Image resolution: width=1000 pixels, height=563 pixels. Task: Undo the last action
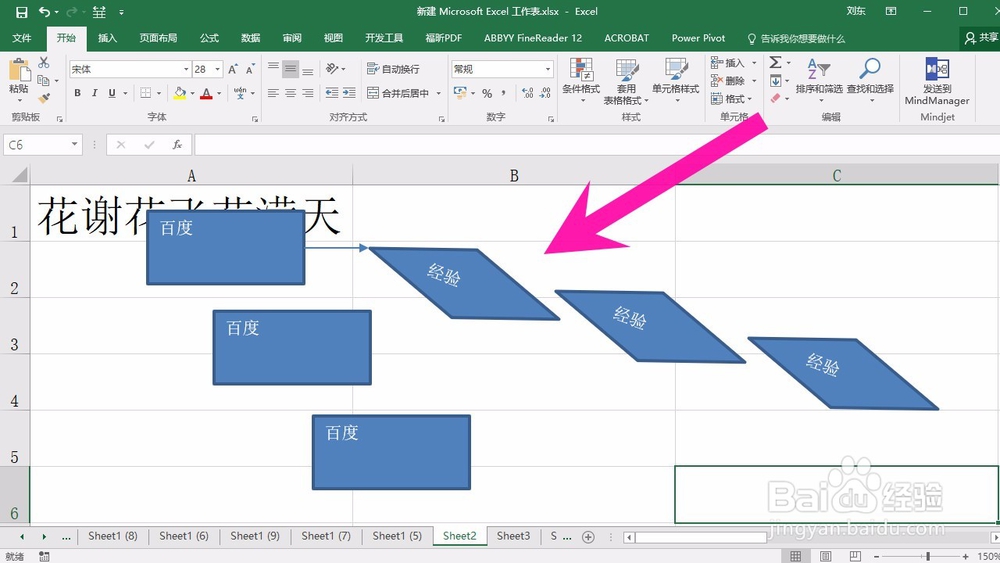(44, 11)
